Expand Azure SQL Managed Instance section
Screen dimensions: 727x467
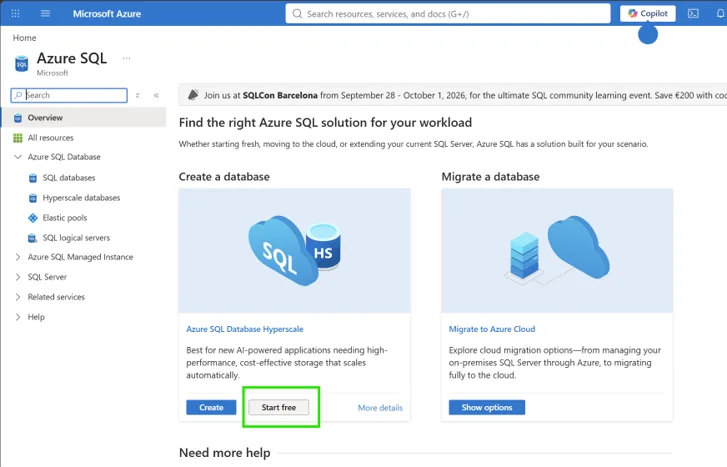point(18,257)
